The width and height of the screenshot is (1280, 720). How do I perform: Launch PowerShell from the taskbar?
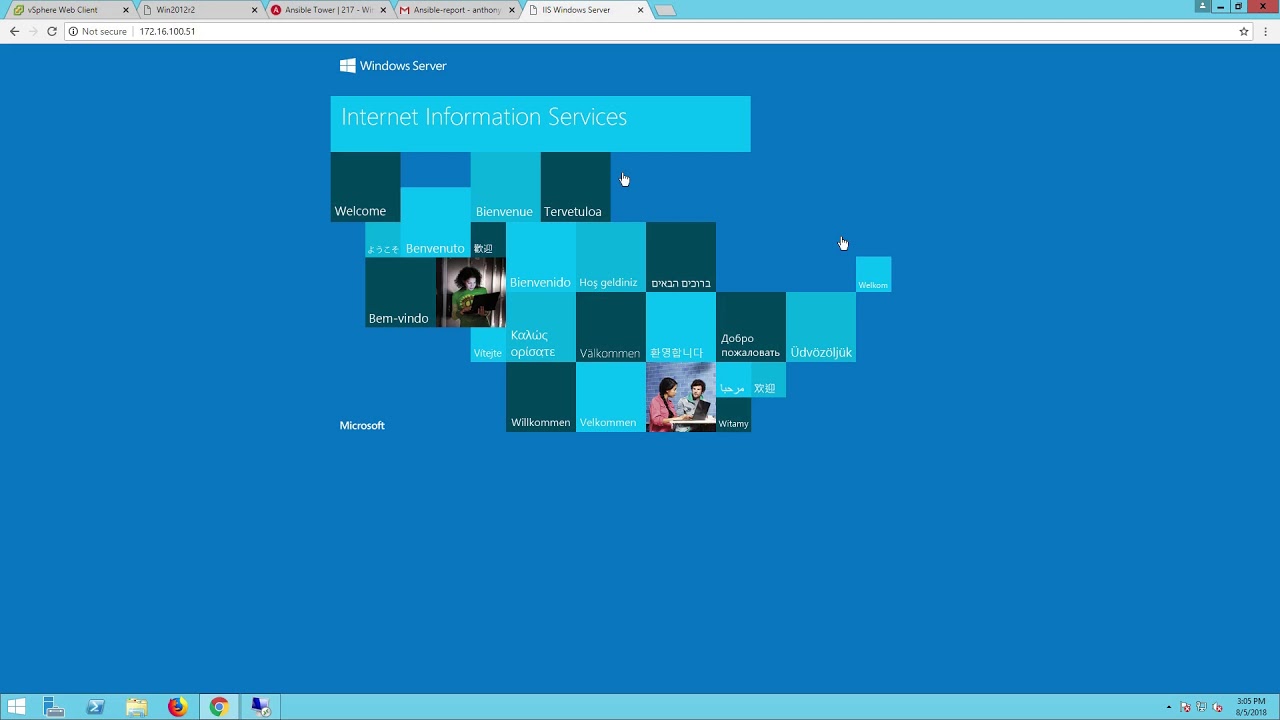[96, 707]
